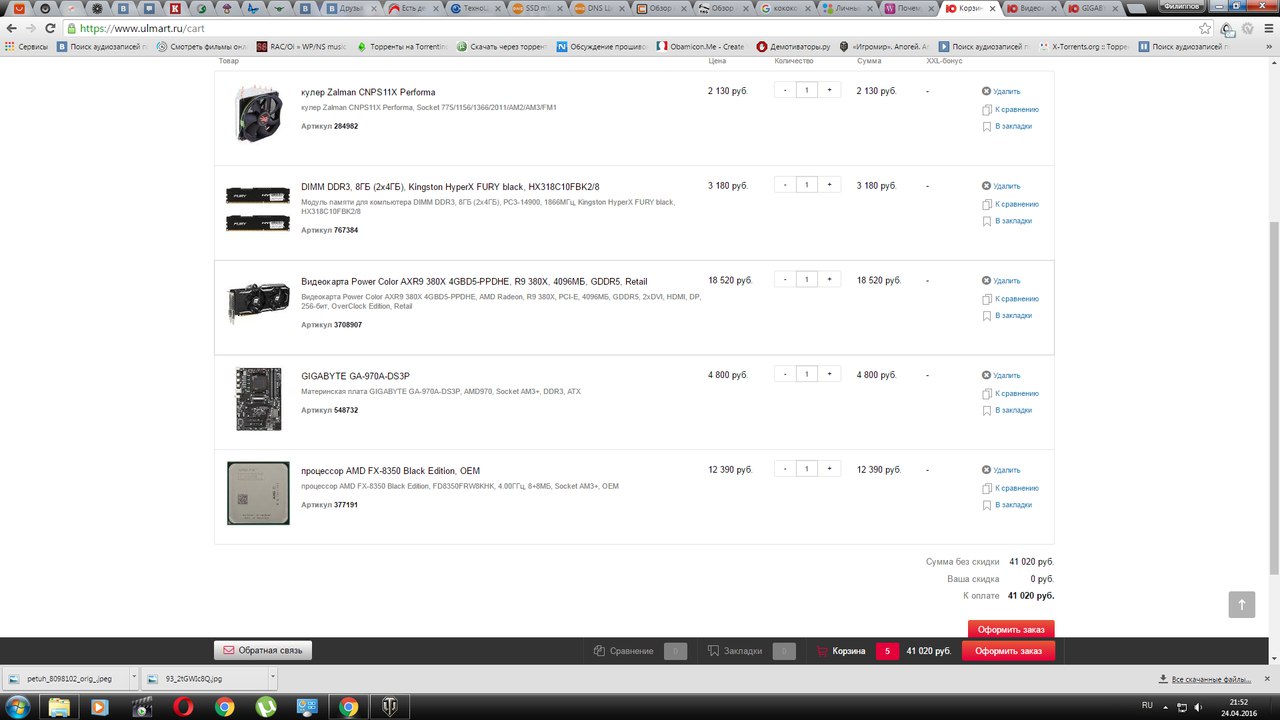Switch to the DNS browser tab
The height and width of the screenshot is (720, 1280).
click(602, 8)
